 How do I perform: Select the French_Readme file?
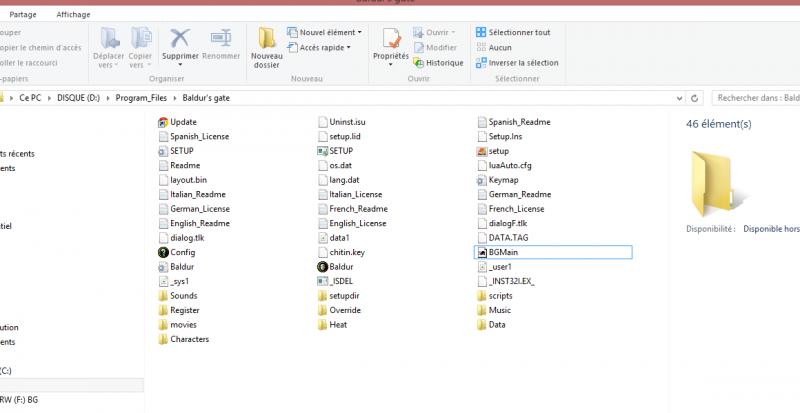pyautogui.click(x=353, y=209)
